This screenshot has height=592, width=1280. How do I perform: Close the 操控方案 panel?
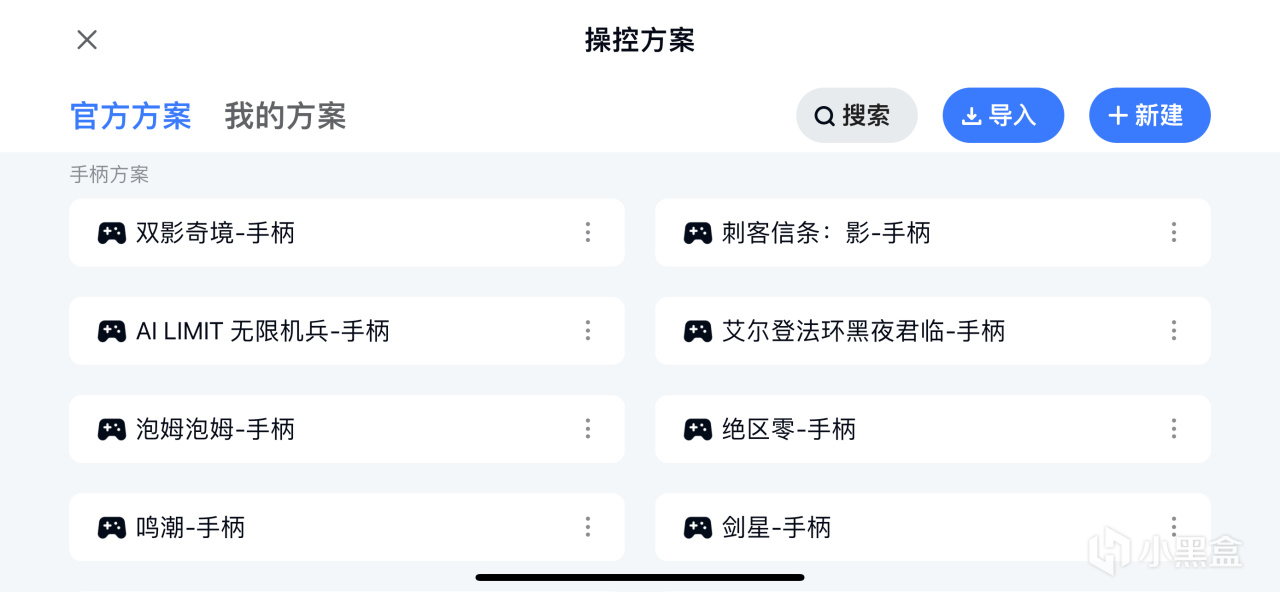tap(87, 40)
